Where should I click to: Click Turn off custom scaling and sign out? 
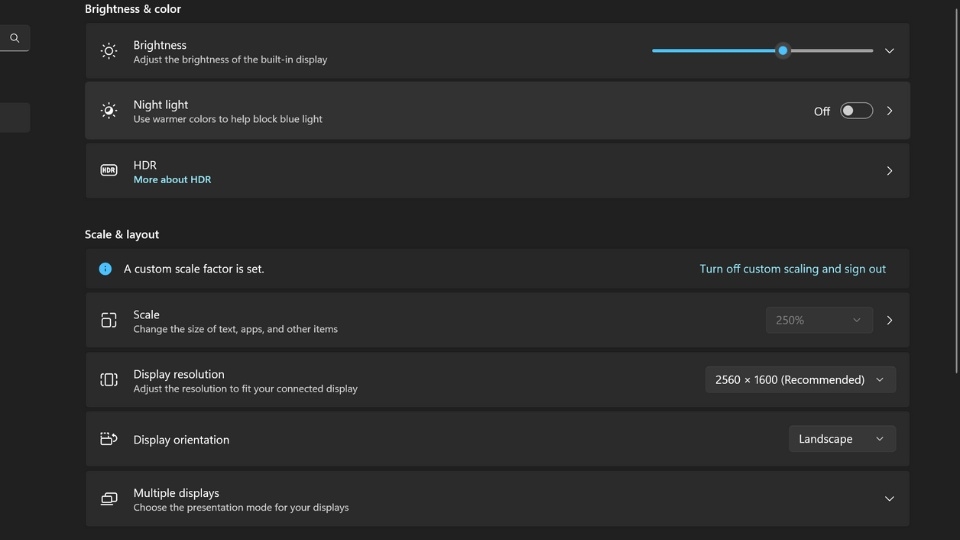792,269
